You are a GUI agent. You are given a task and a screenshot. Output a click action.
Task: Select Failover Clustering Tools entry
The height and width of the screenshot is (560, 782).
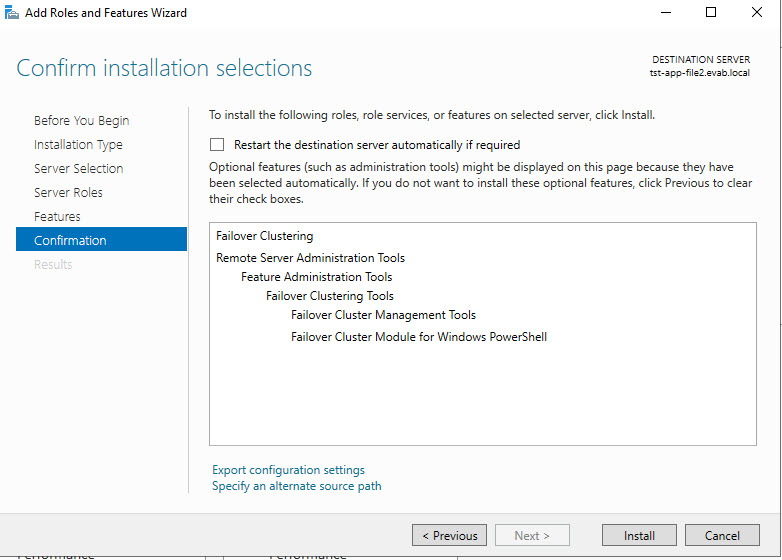pyautogui.click(x=329, y=296)
